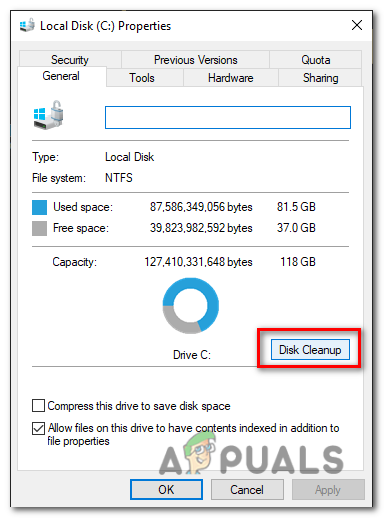This screenshot has height=518, width=384.
Task: Click the Windows drive icon beside name field
Action: click(49, 115)
